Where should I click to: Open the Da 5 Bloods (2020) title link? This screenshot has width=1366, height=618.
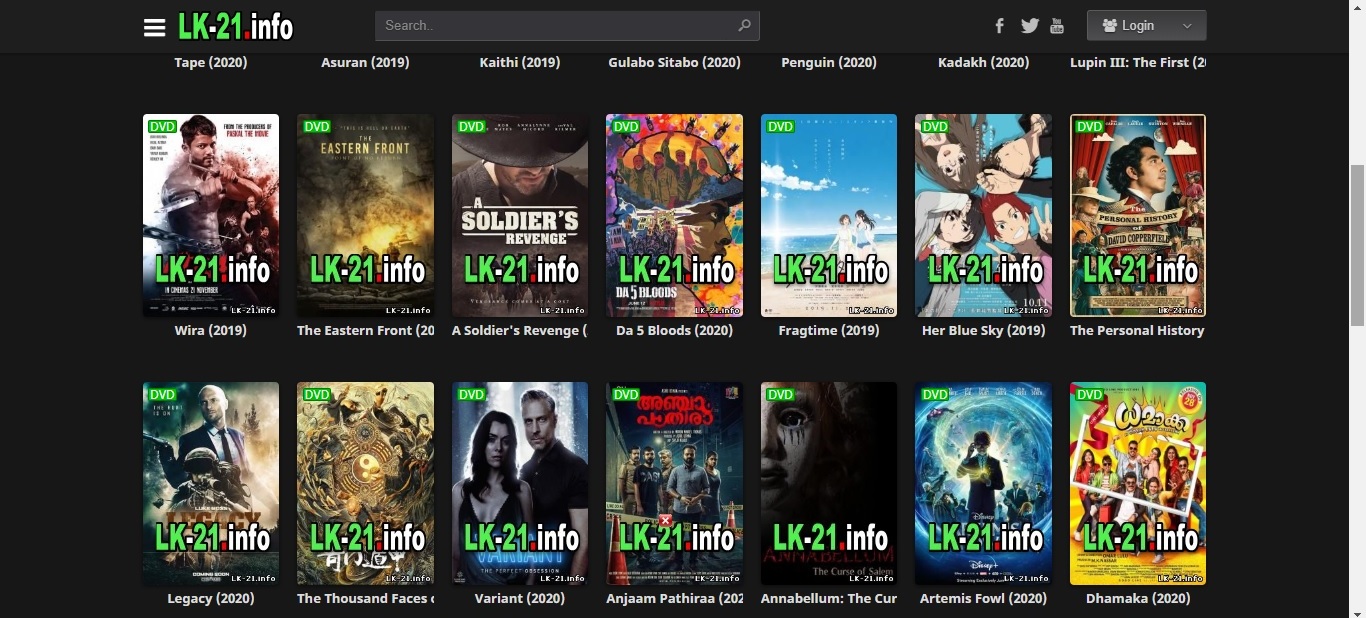tap(674, 330)
